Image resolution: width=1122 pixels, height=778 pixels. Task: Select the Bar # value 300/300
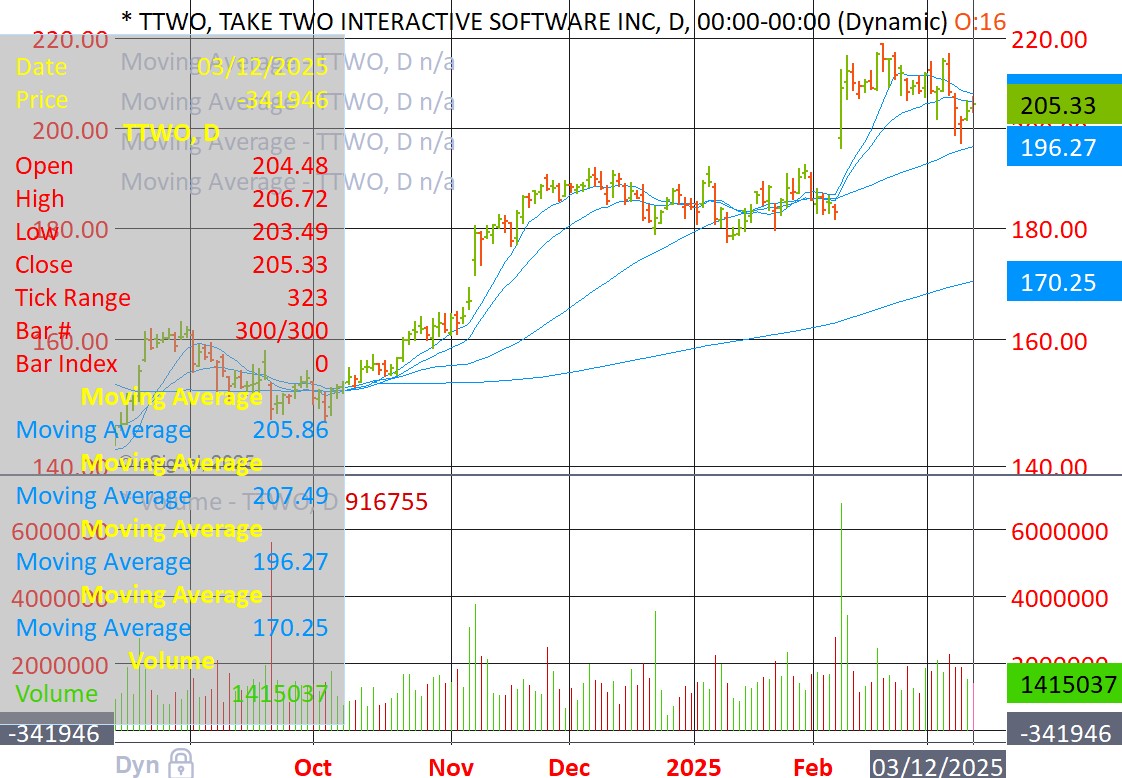click(282, 331)
